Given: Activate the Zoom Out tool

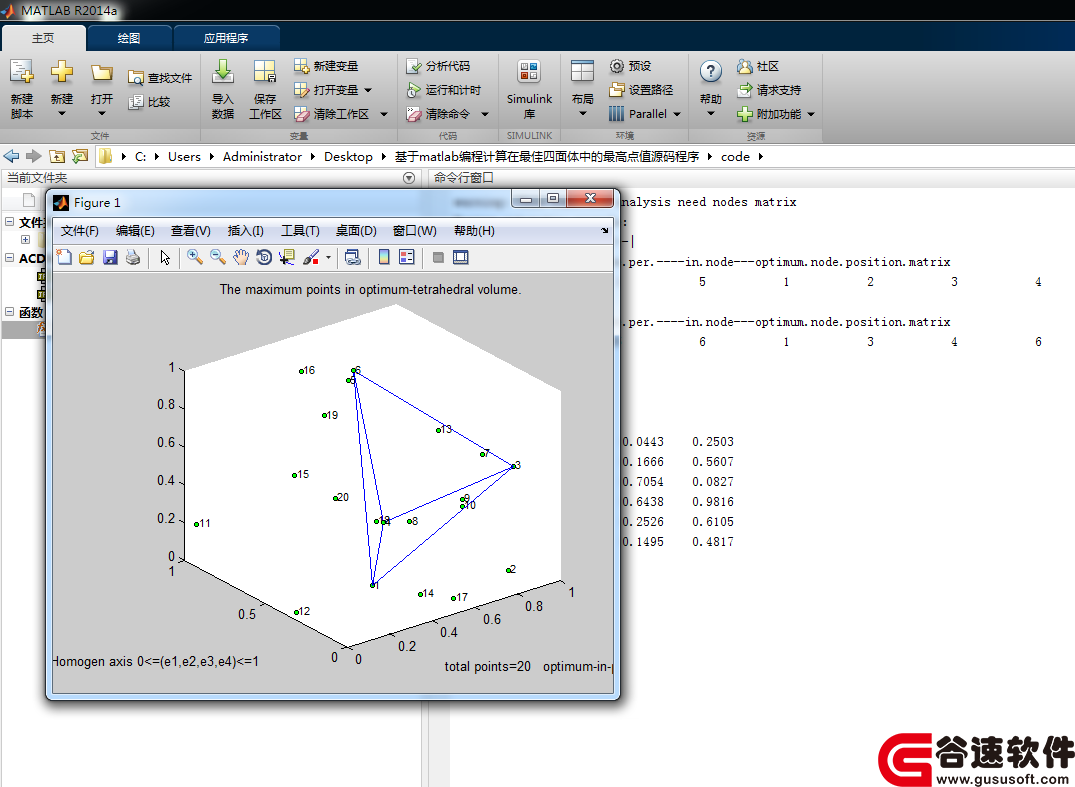Looking at the screenshot, I should click(x=218, y=258).
